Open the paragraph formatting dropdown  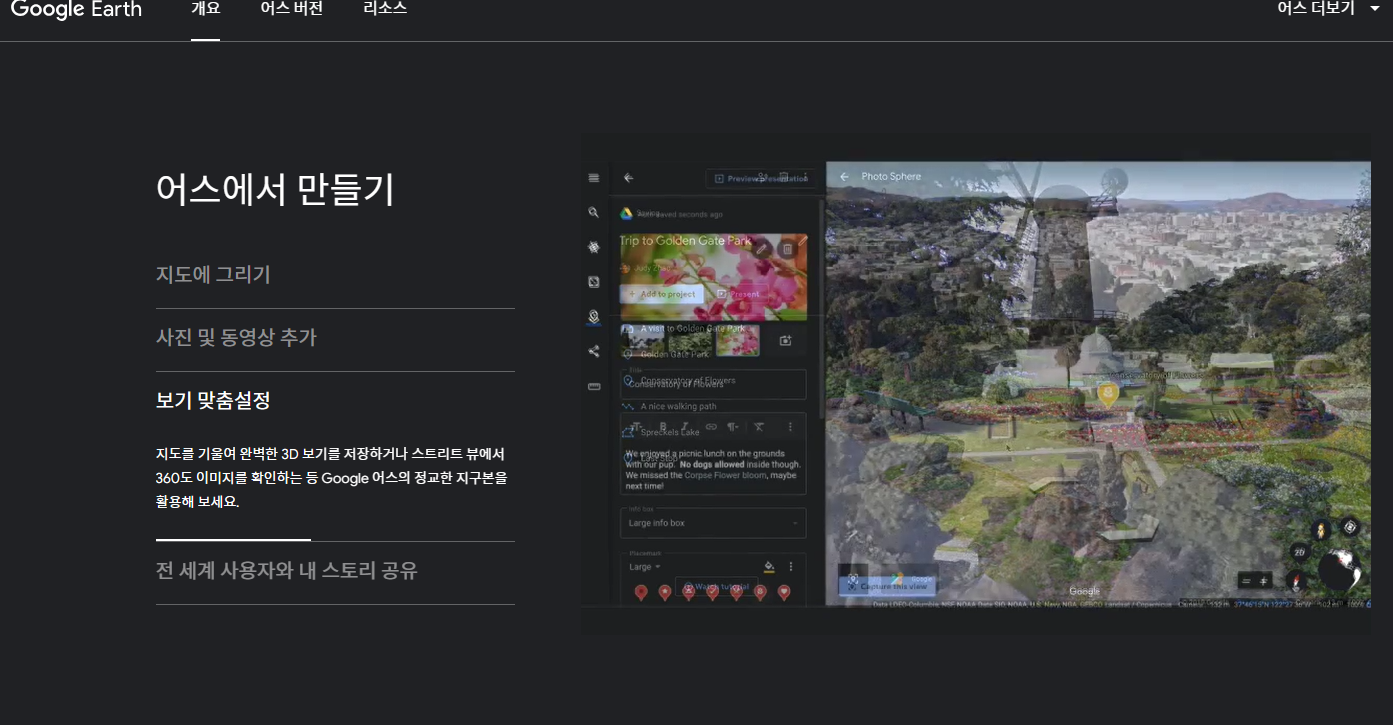tap(735, 427)
